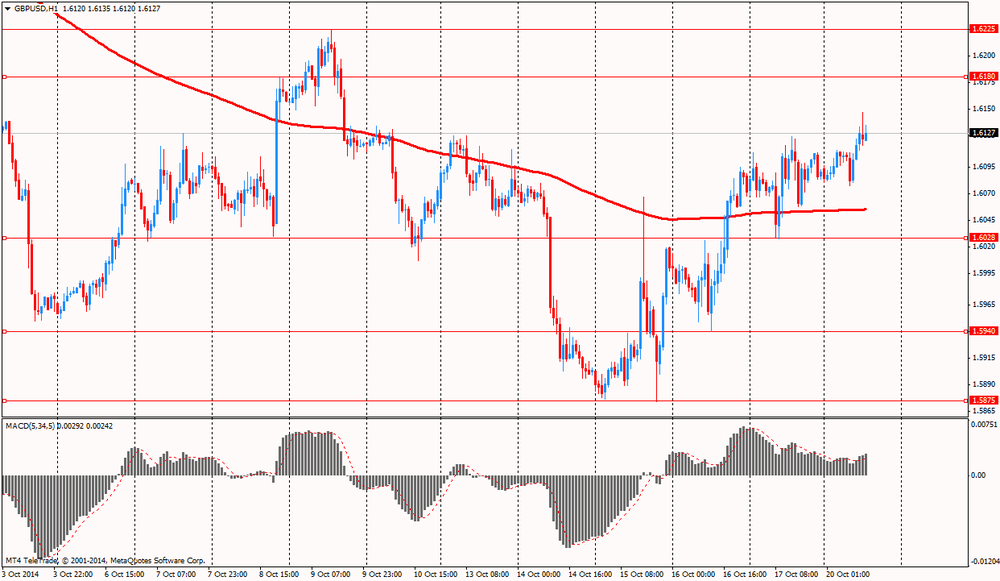Click the 1.6095 price scale value
The height and width of the screenshot is (581, 1000).
(983, 166)
